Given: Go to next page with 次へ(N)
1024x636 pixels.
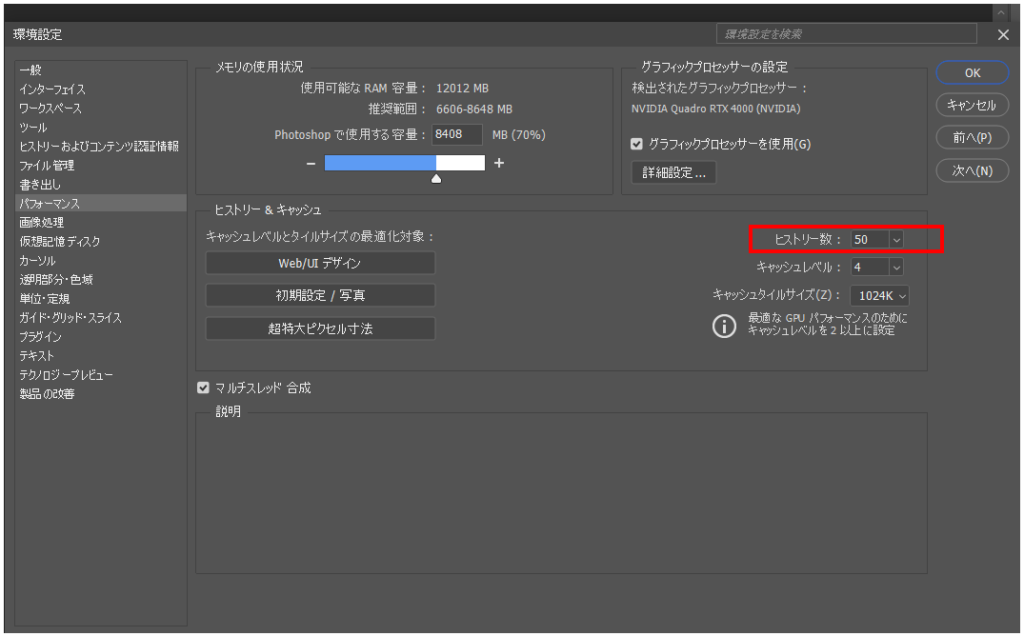Looking at the screenshot, I should point(972,170).
